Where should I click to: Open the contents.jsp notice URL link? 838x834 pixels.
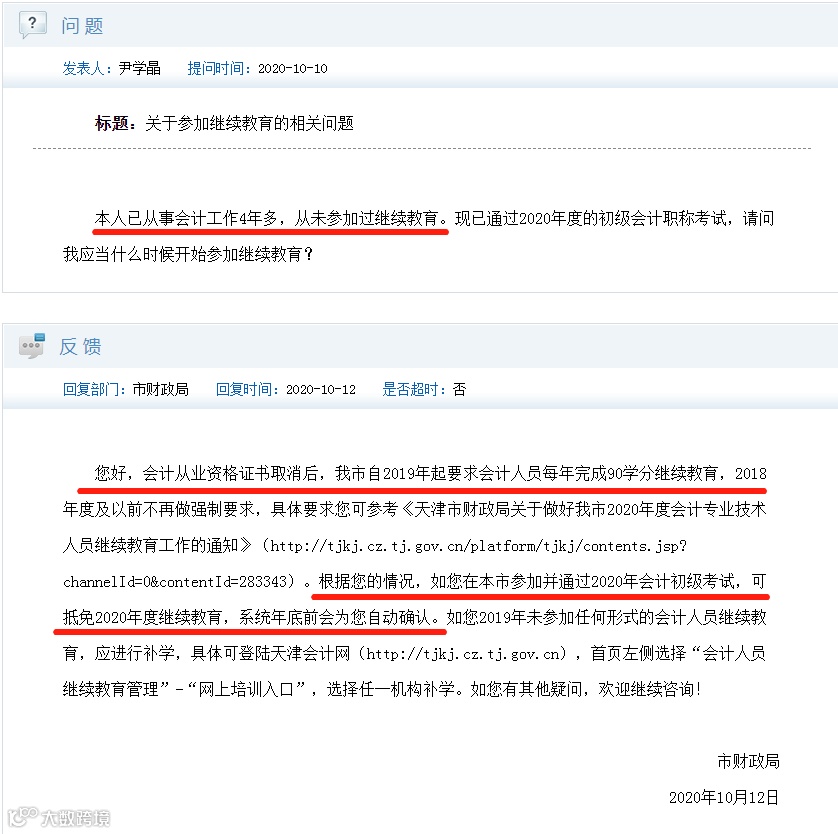coord(374,564)
